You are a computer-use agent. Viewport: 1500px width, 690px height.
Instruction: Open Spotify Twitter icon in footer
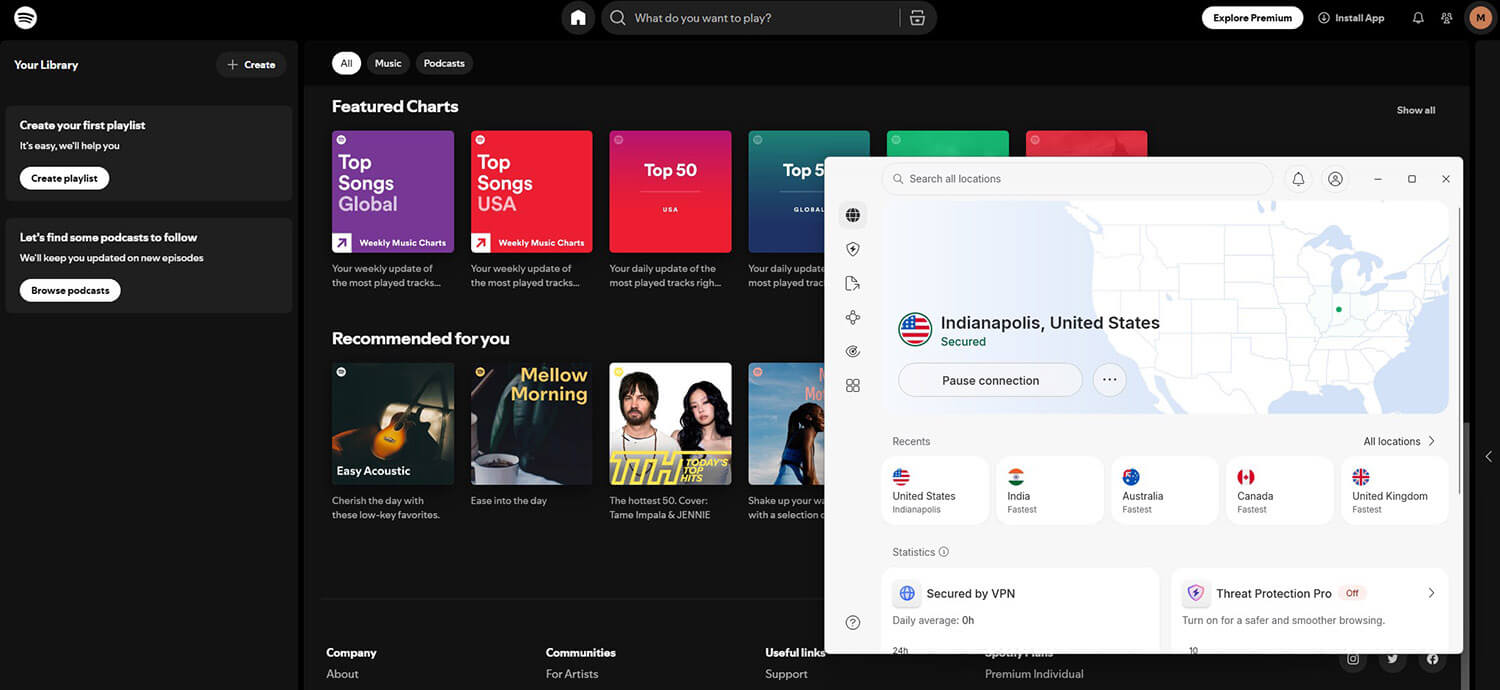[x=1392, y=658]
